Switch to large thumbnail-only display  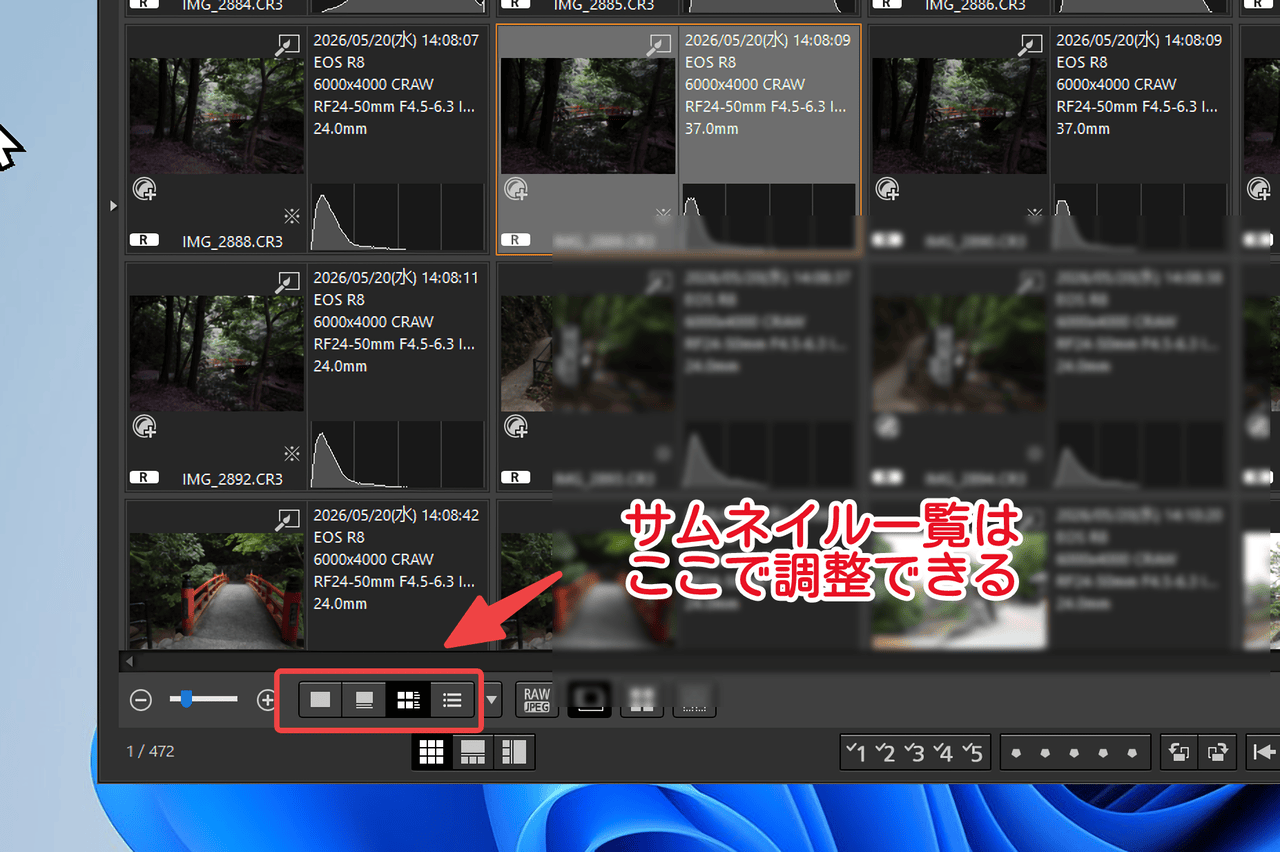(320, 700)
